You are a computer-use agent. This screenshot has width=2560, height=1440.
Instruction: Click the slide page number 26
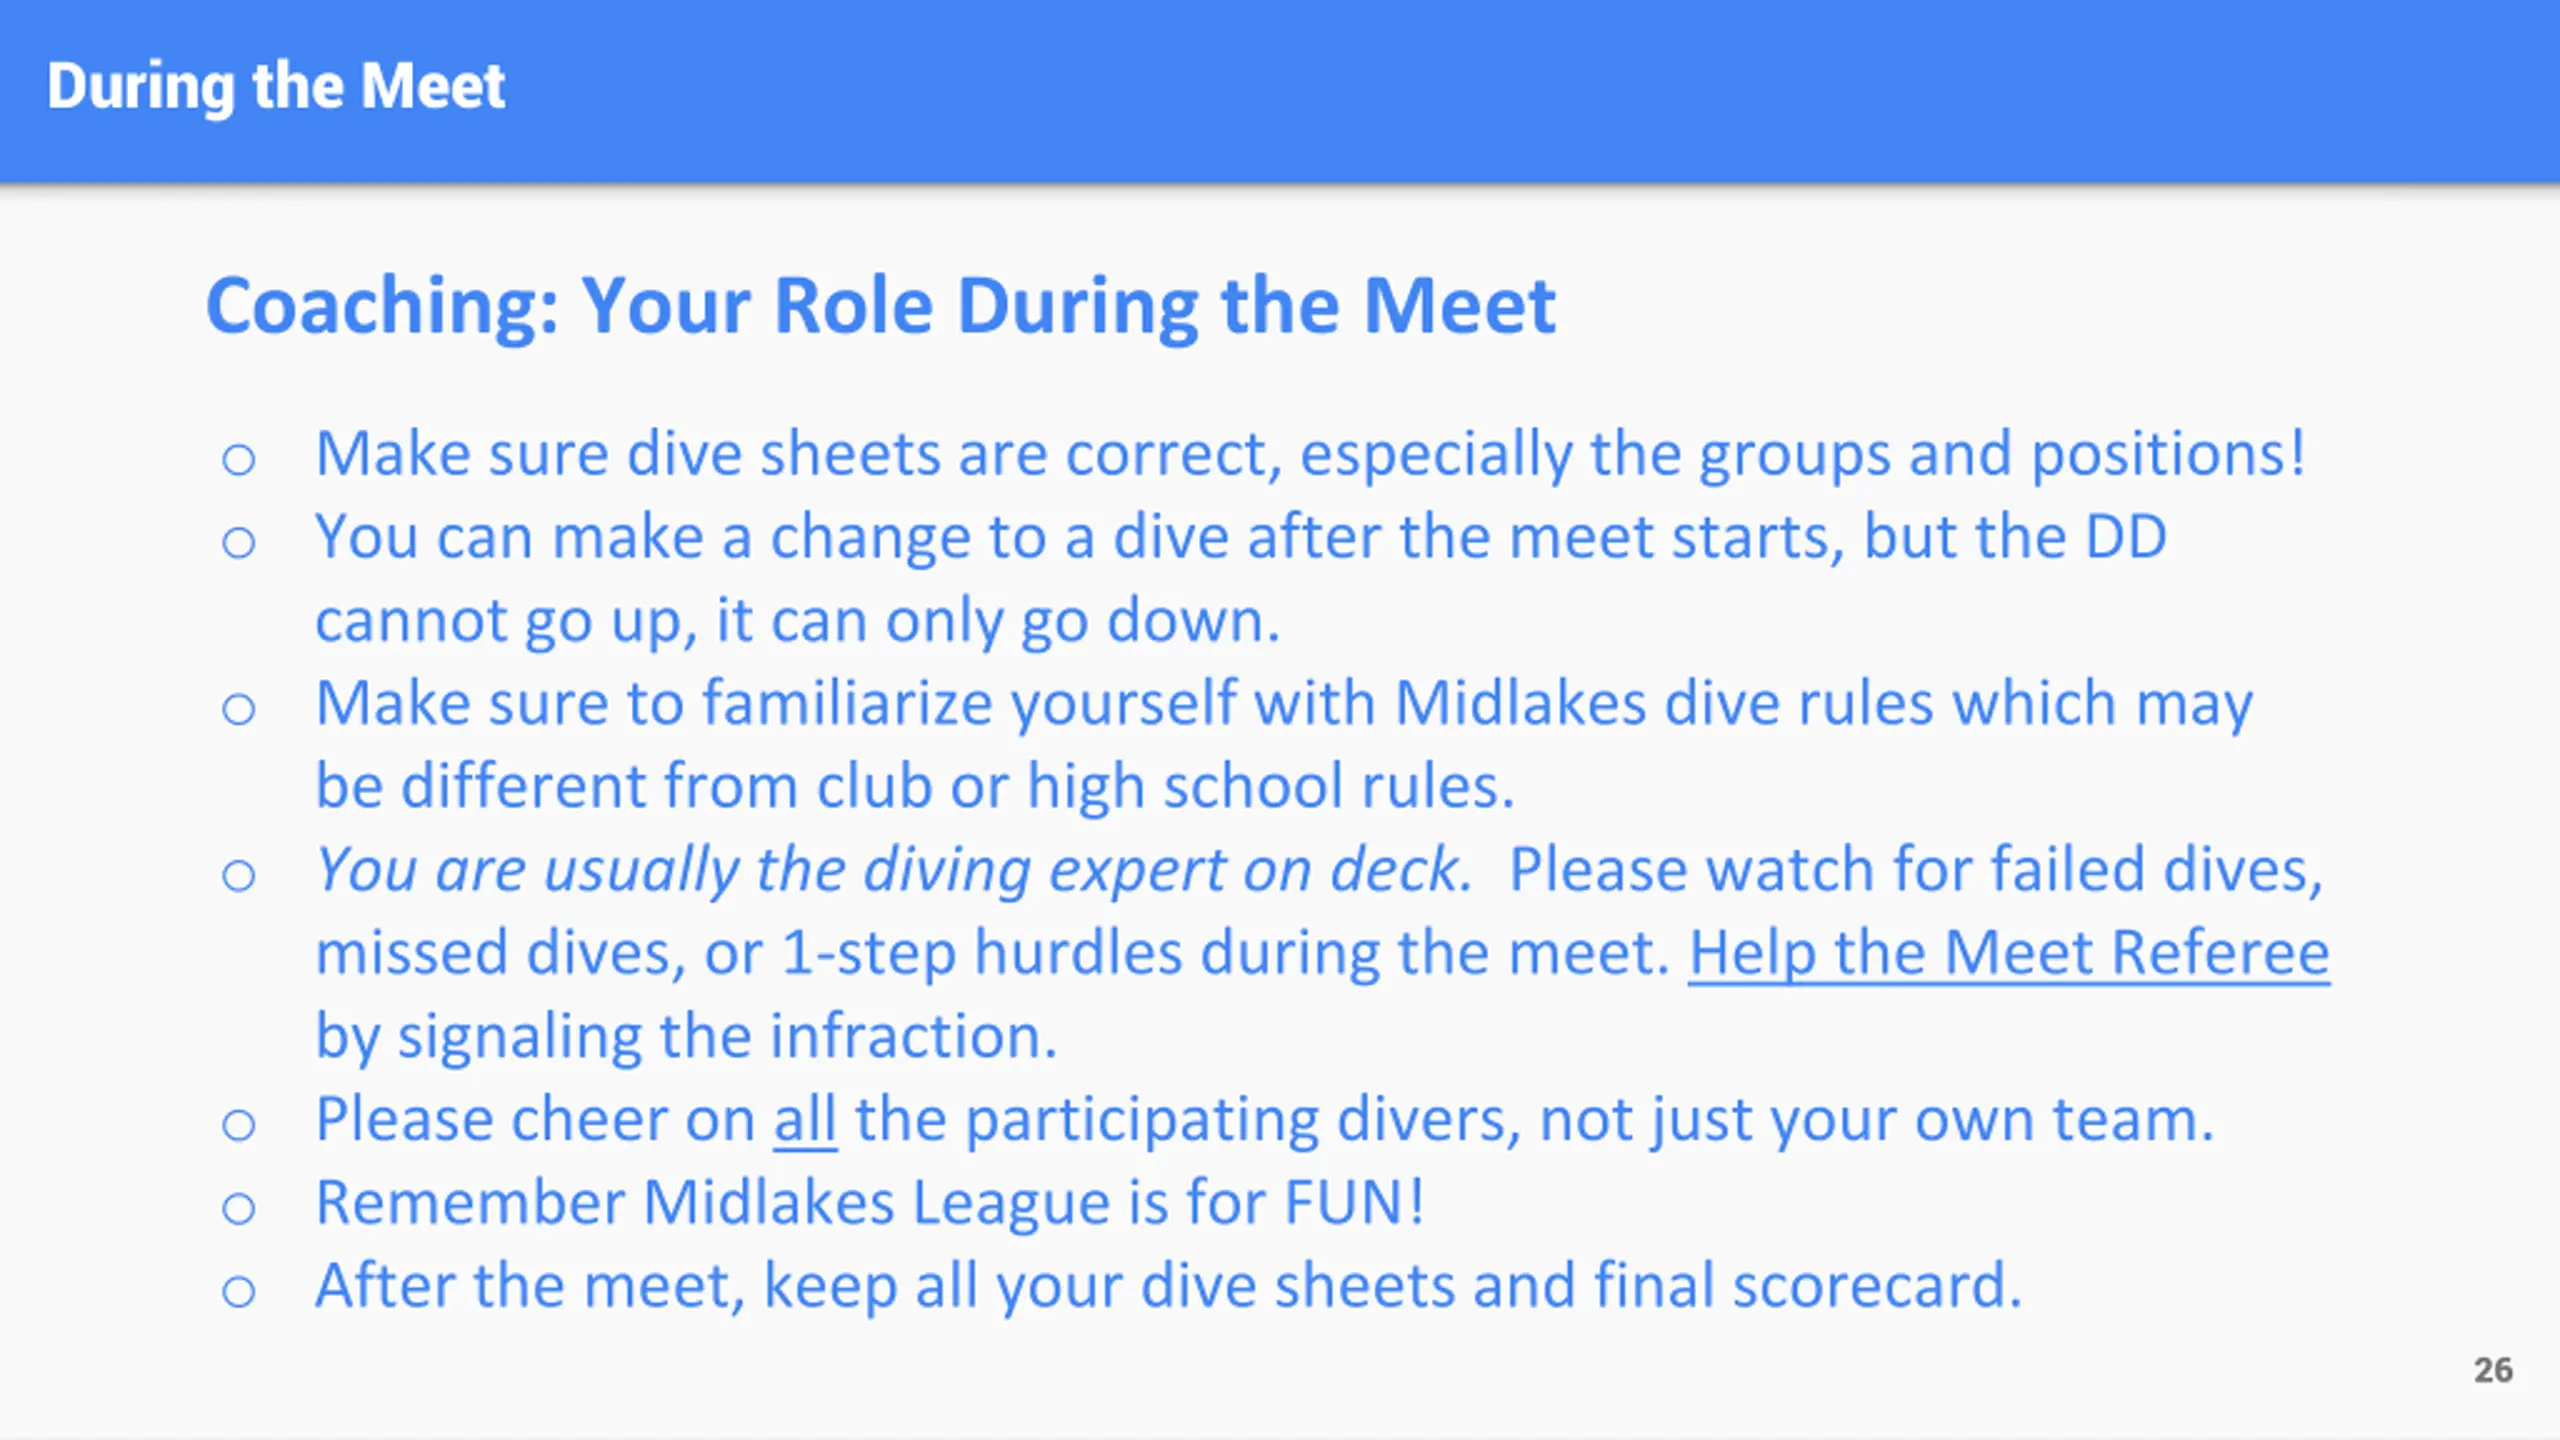click(x=2493, y=1370)
